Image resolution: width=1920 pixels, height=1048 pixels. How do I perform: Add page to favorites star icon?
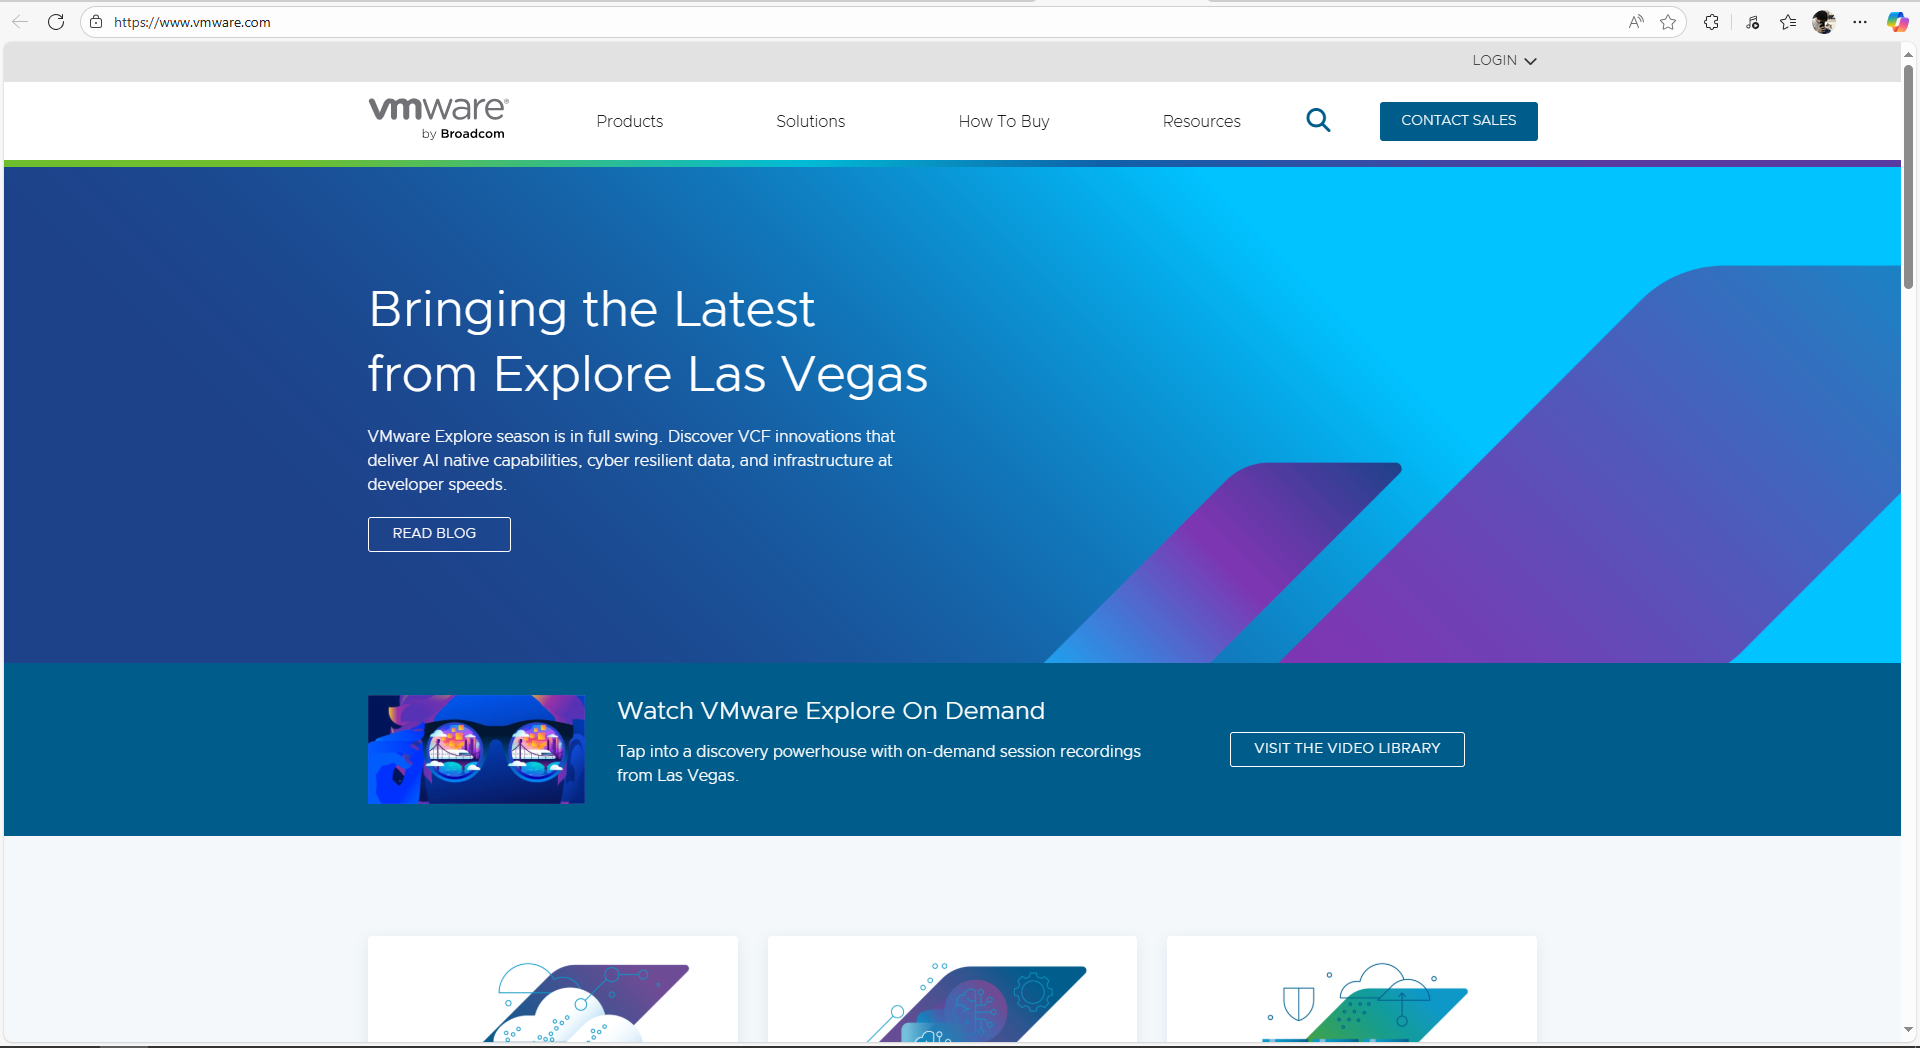[x=1668, y=22]
